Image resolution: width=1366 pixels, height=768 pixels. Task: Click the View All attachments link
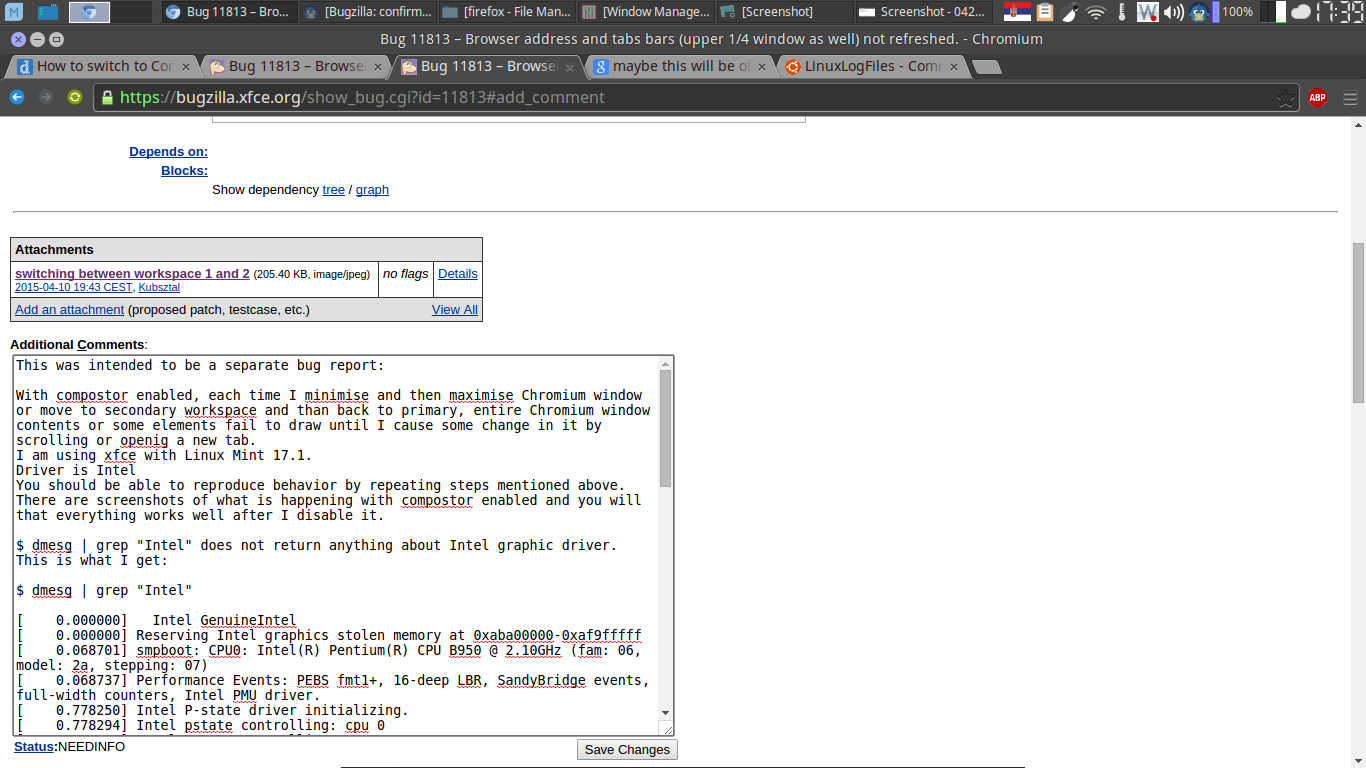click(x=454, y=310)
